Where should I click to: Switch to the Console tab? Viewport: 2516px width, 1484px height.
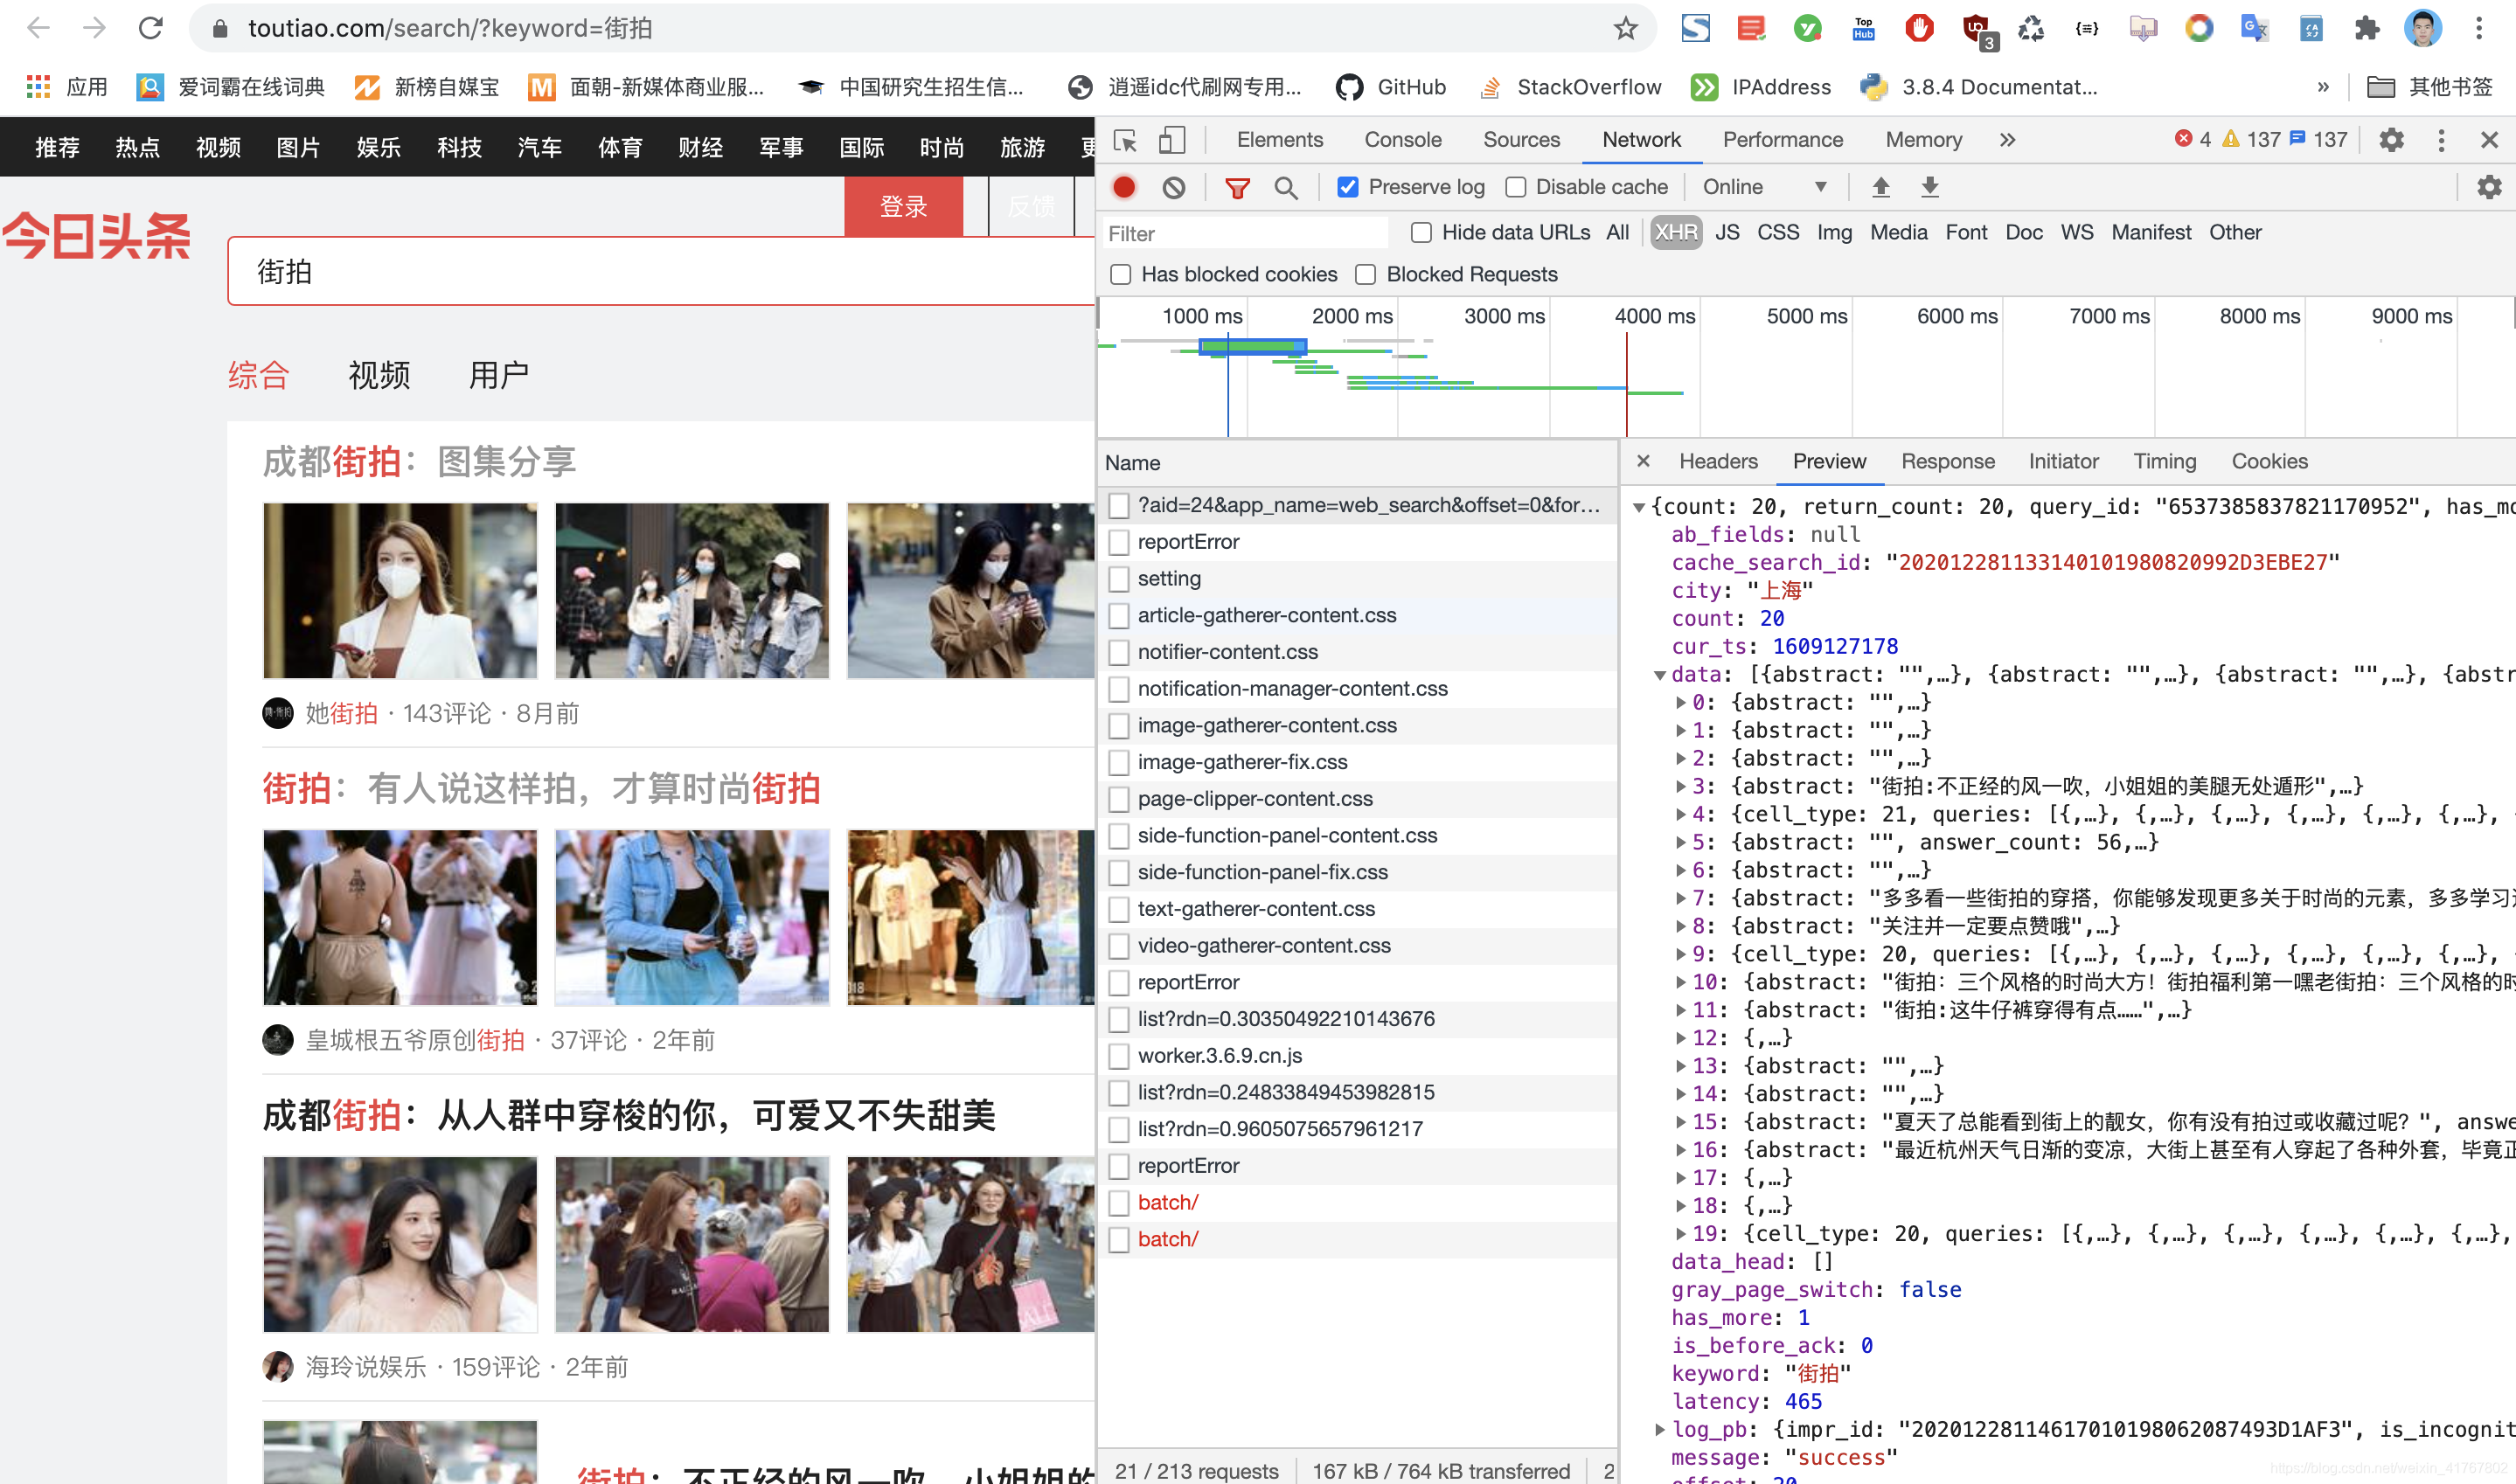point(1402,140)
